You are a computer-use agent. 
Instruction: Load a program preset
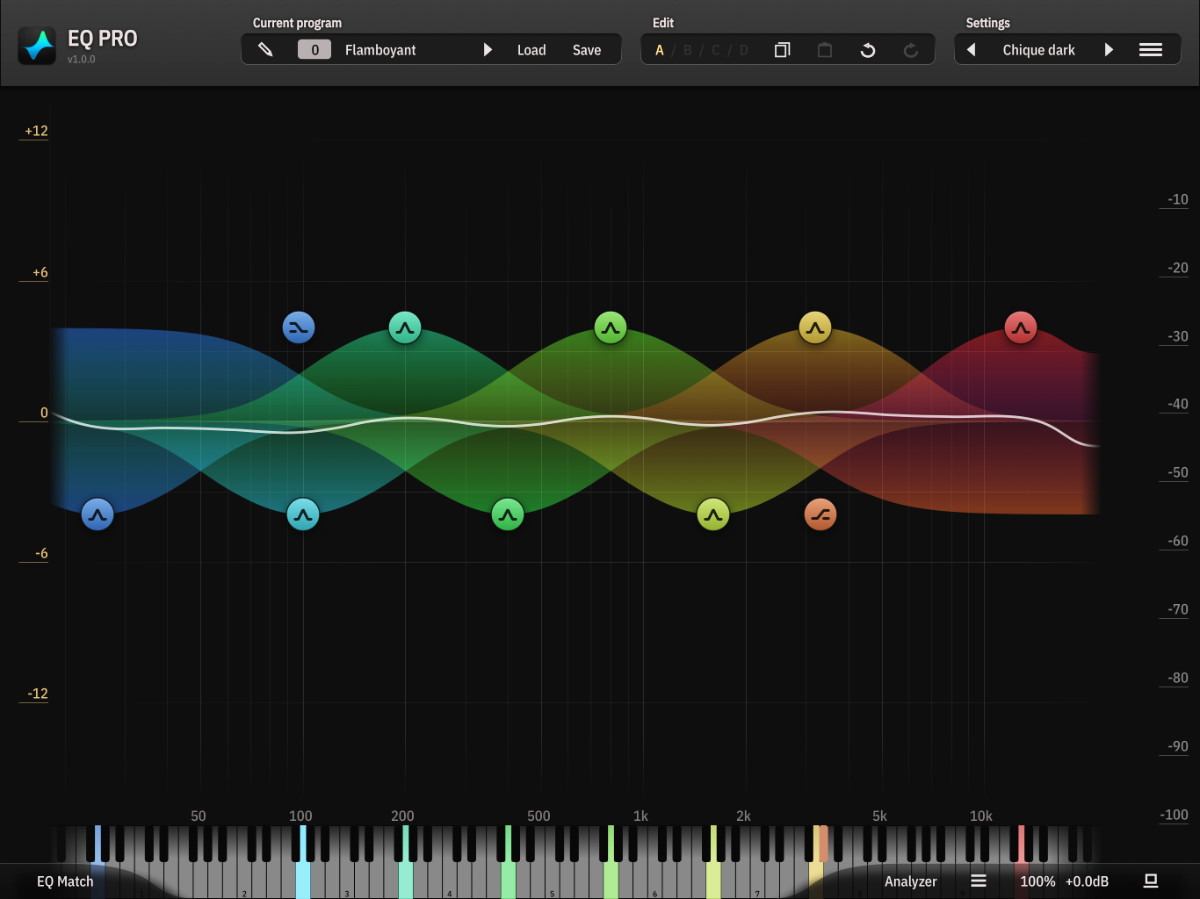(531, 49)
